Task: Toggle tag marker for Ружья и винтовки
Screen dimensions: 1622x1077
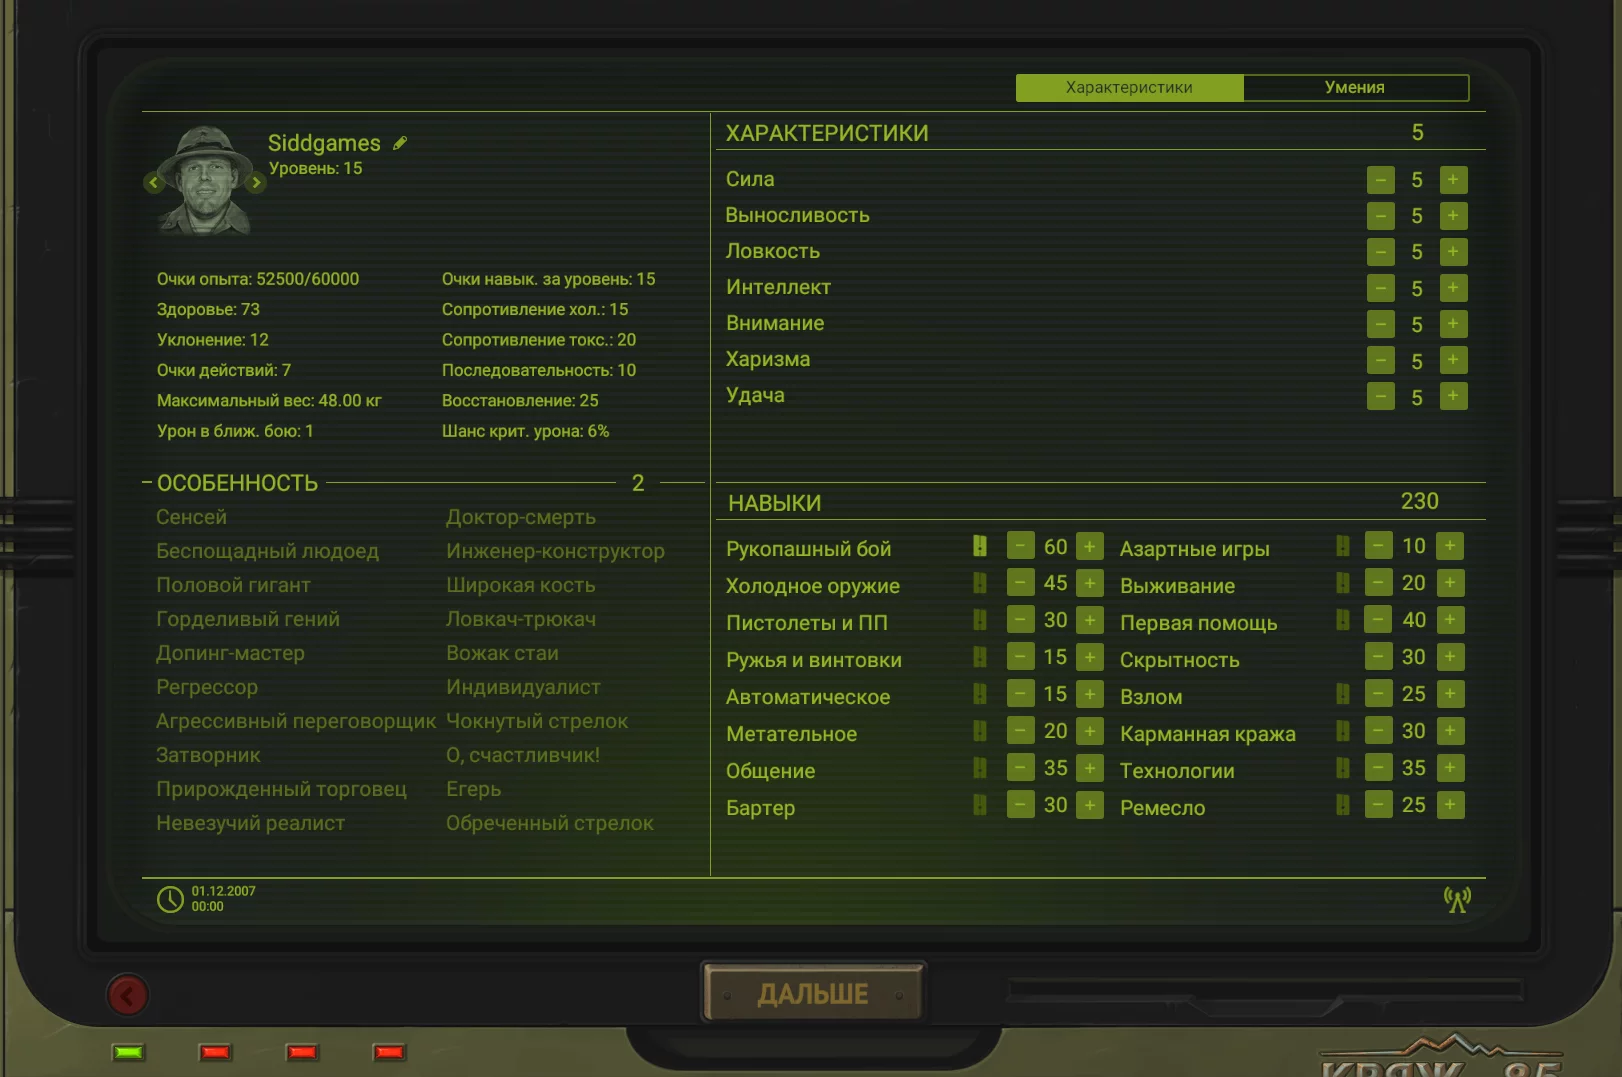Action: 980,657
